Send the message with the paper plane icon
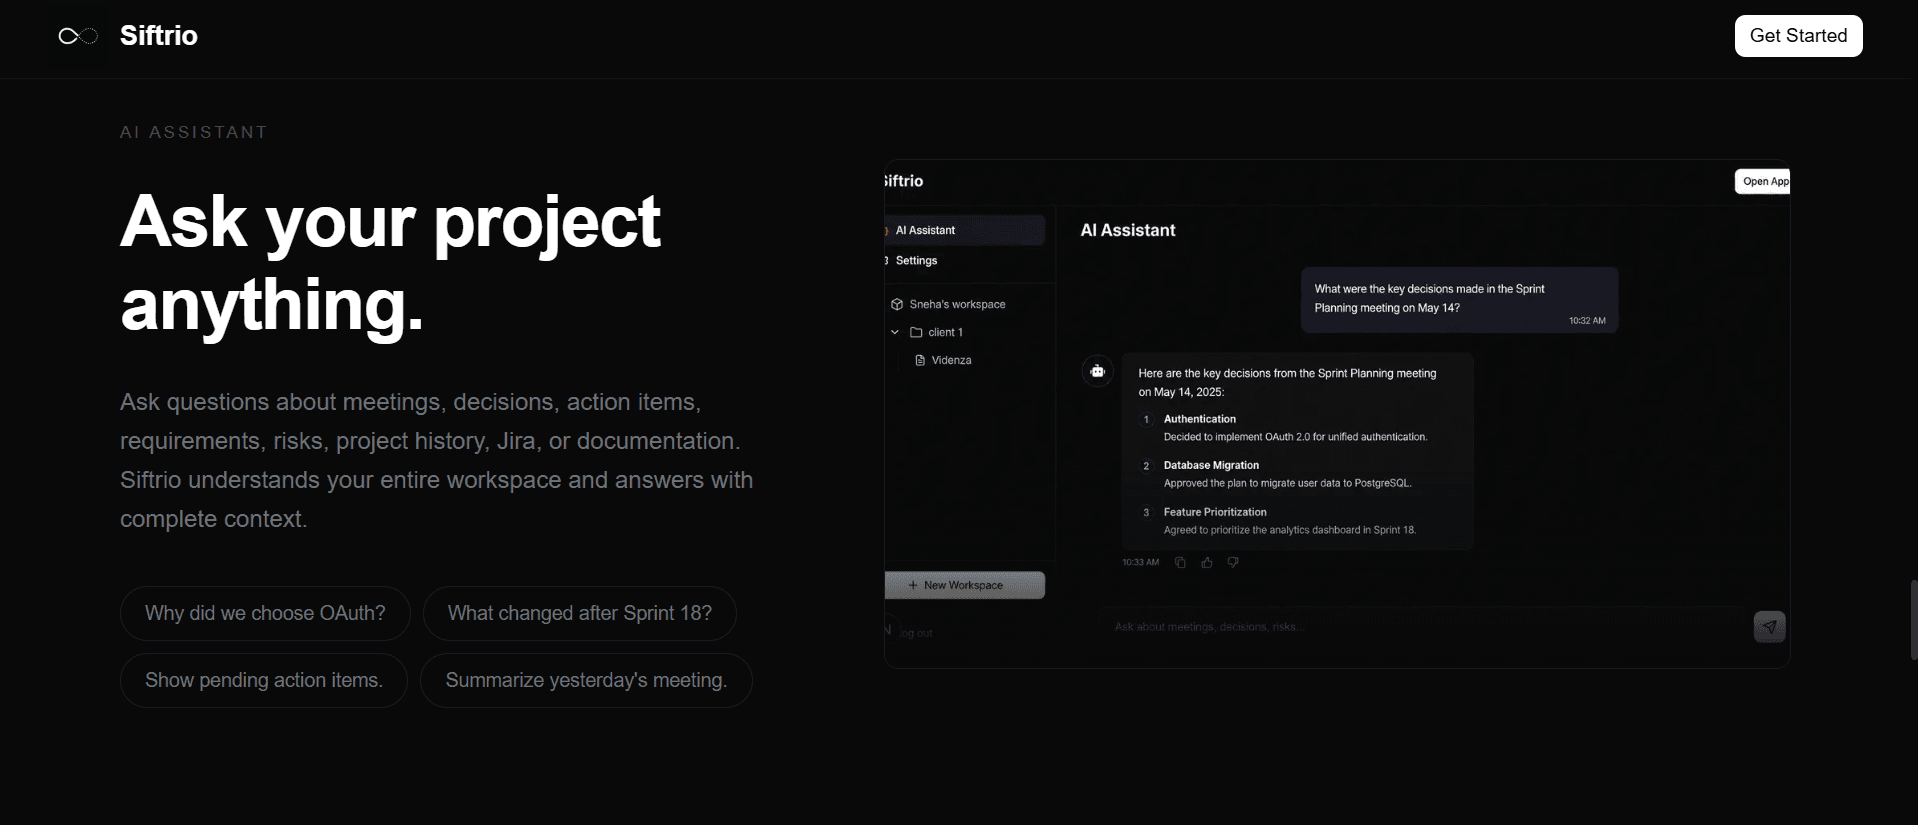Screen dimensions: 1918x825 click(x=1769, y=627)
